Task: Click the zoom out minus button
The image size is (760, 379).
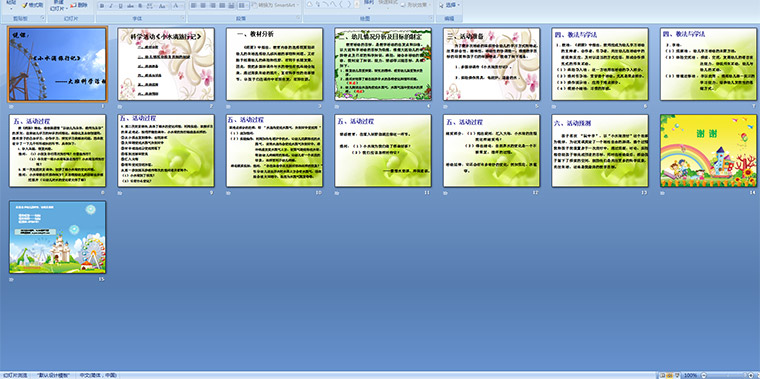Action: (x=704, y=375)
